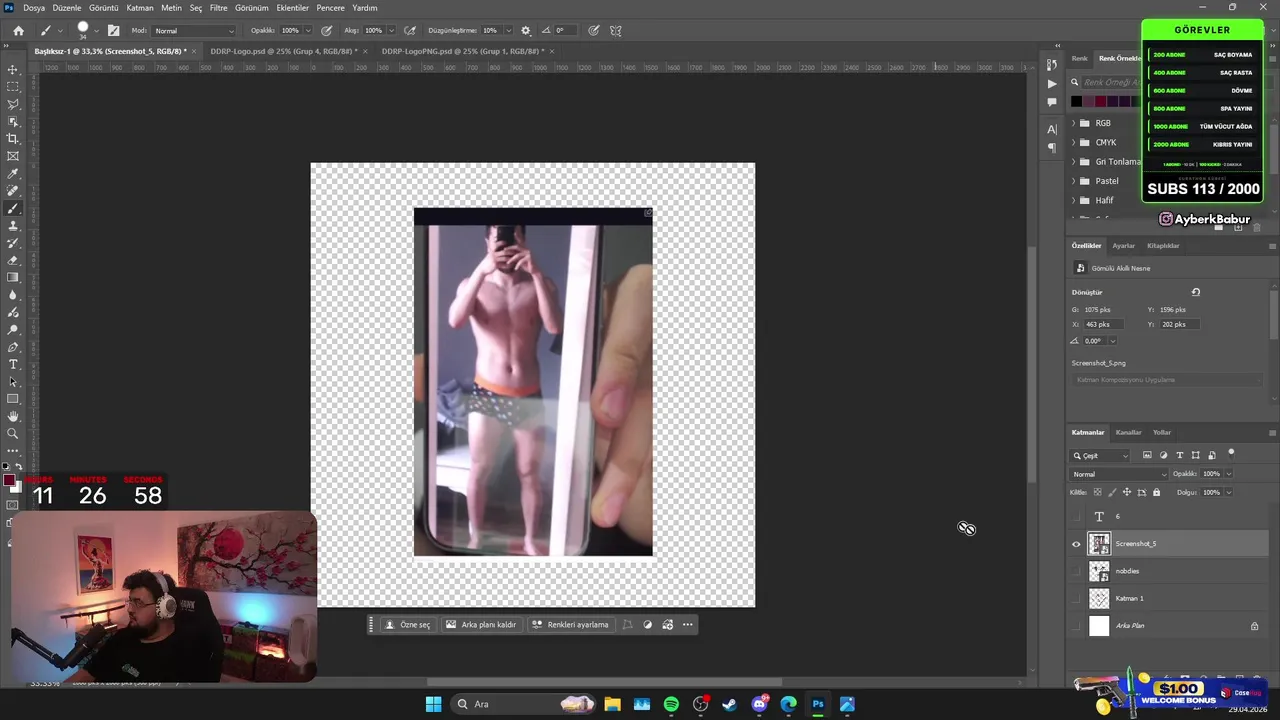Viewport: 1280px width, 720px height.
Task: Select the Zoom tool
Action: [13, 434]
